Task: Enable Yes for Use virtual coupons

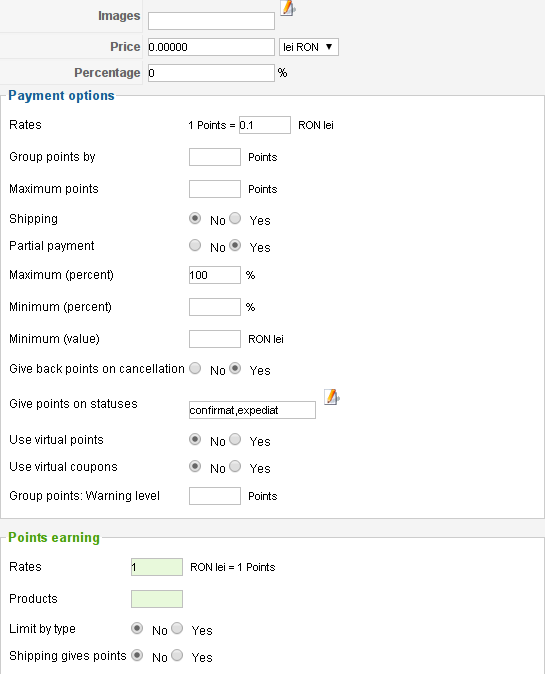Action: (235, 466)
